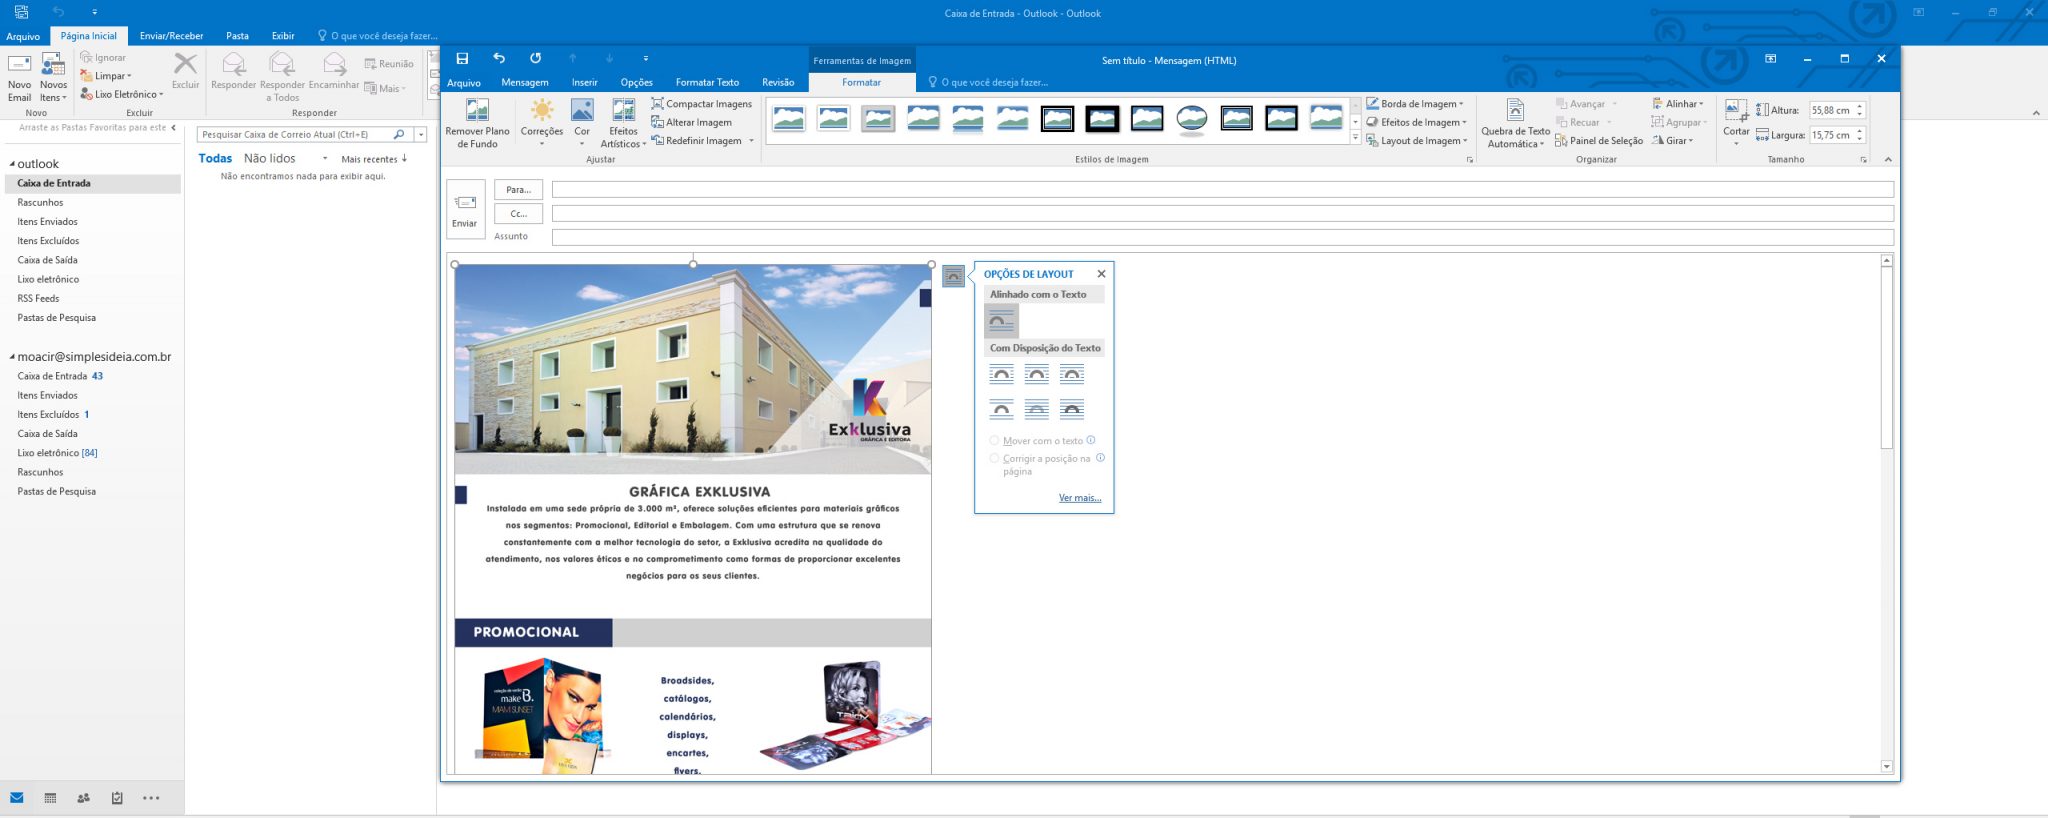Click the layout options icon beside the image
The image size is (2048, 818).
[954, 276]
